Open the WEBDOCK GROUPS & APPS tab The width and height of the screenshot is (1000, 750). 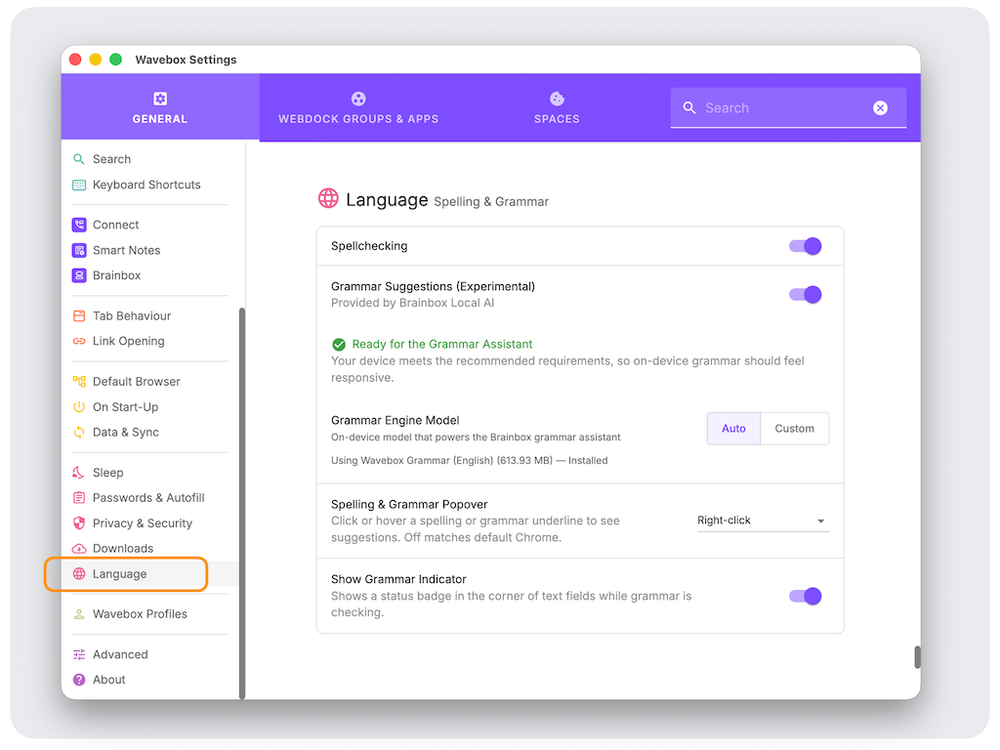pyautogui.click(x=358, y=107)
